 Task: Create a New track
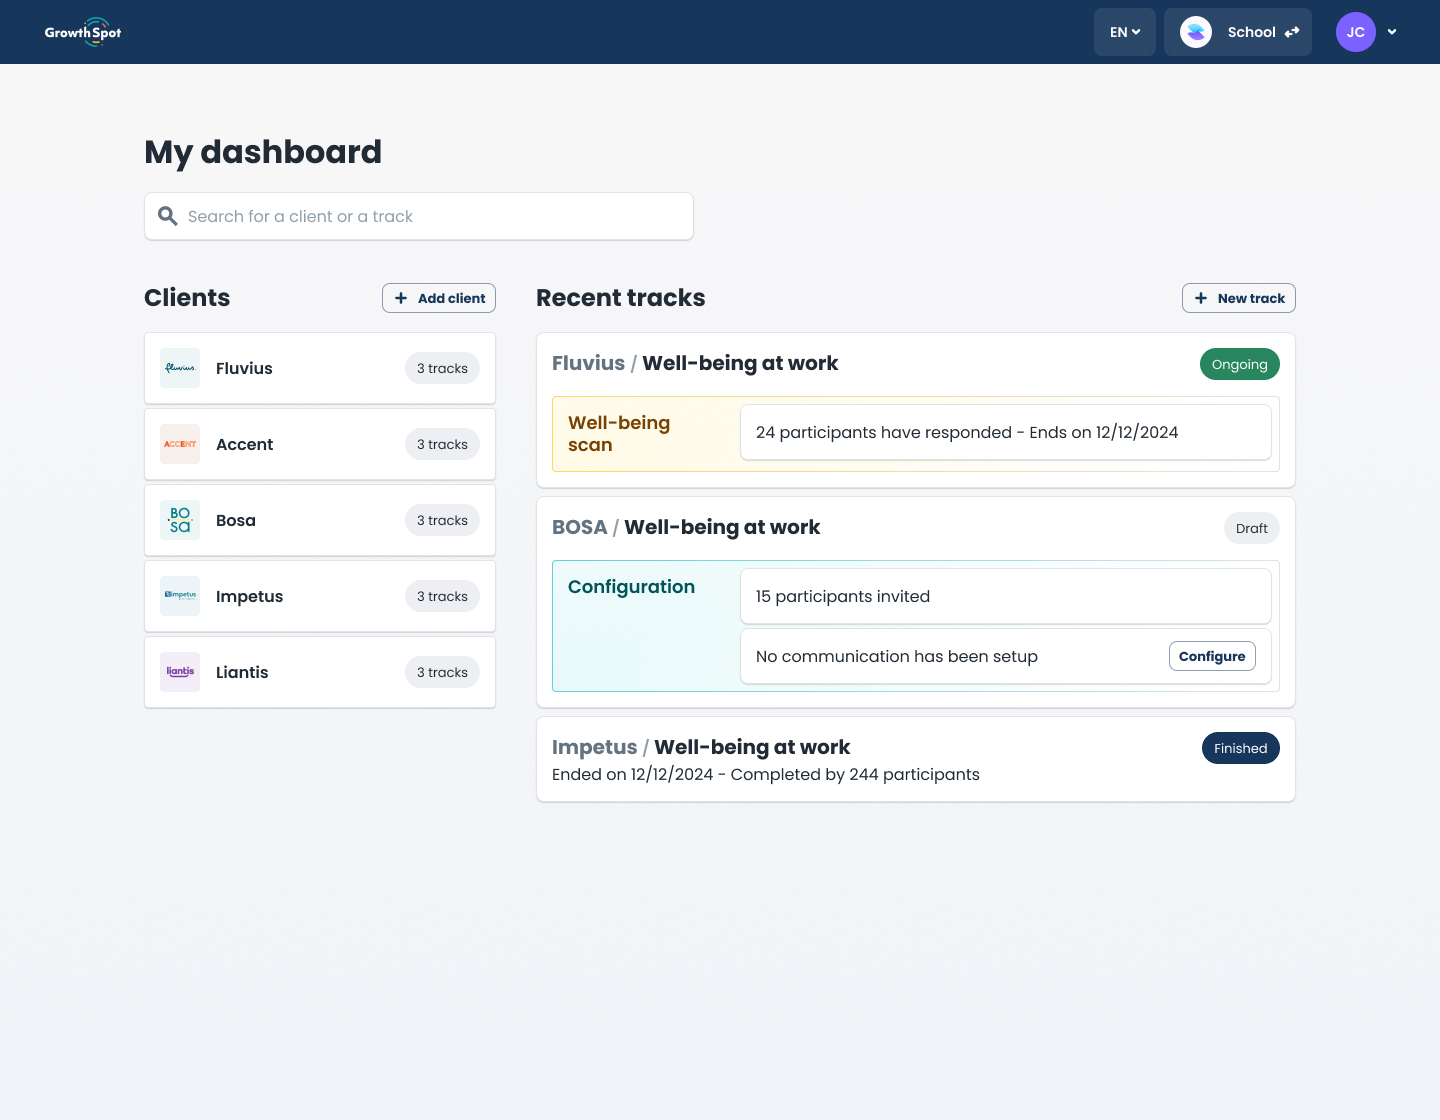click(1238, 298)
